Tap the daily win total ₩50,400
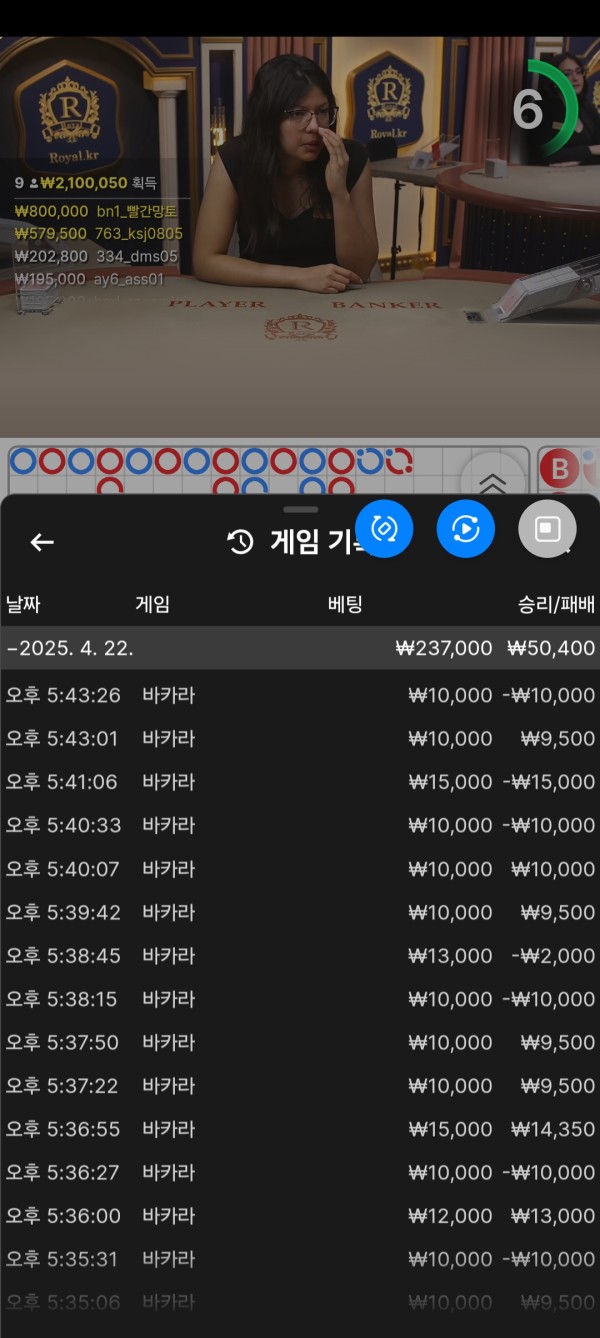 coord(551,648)
